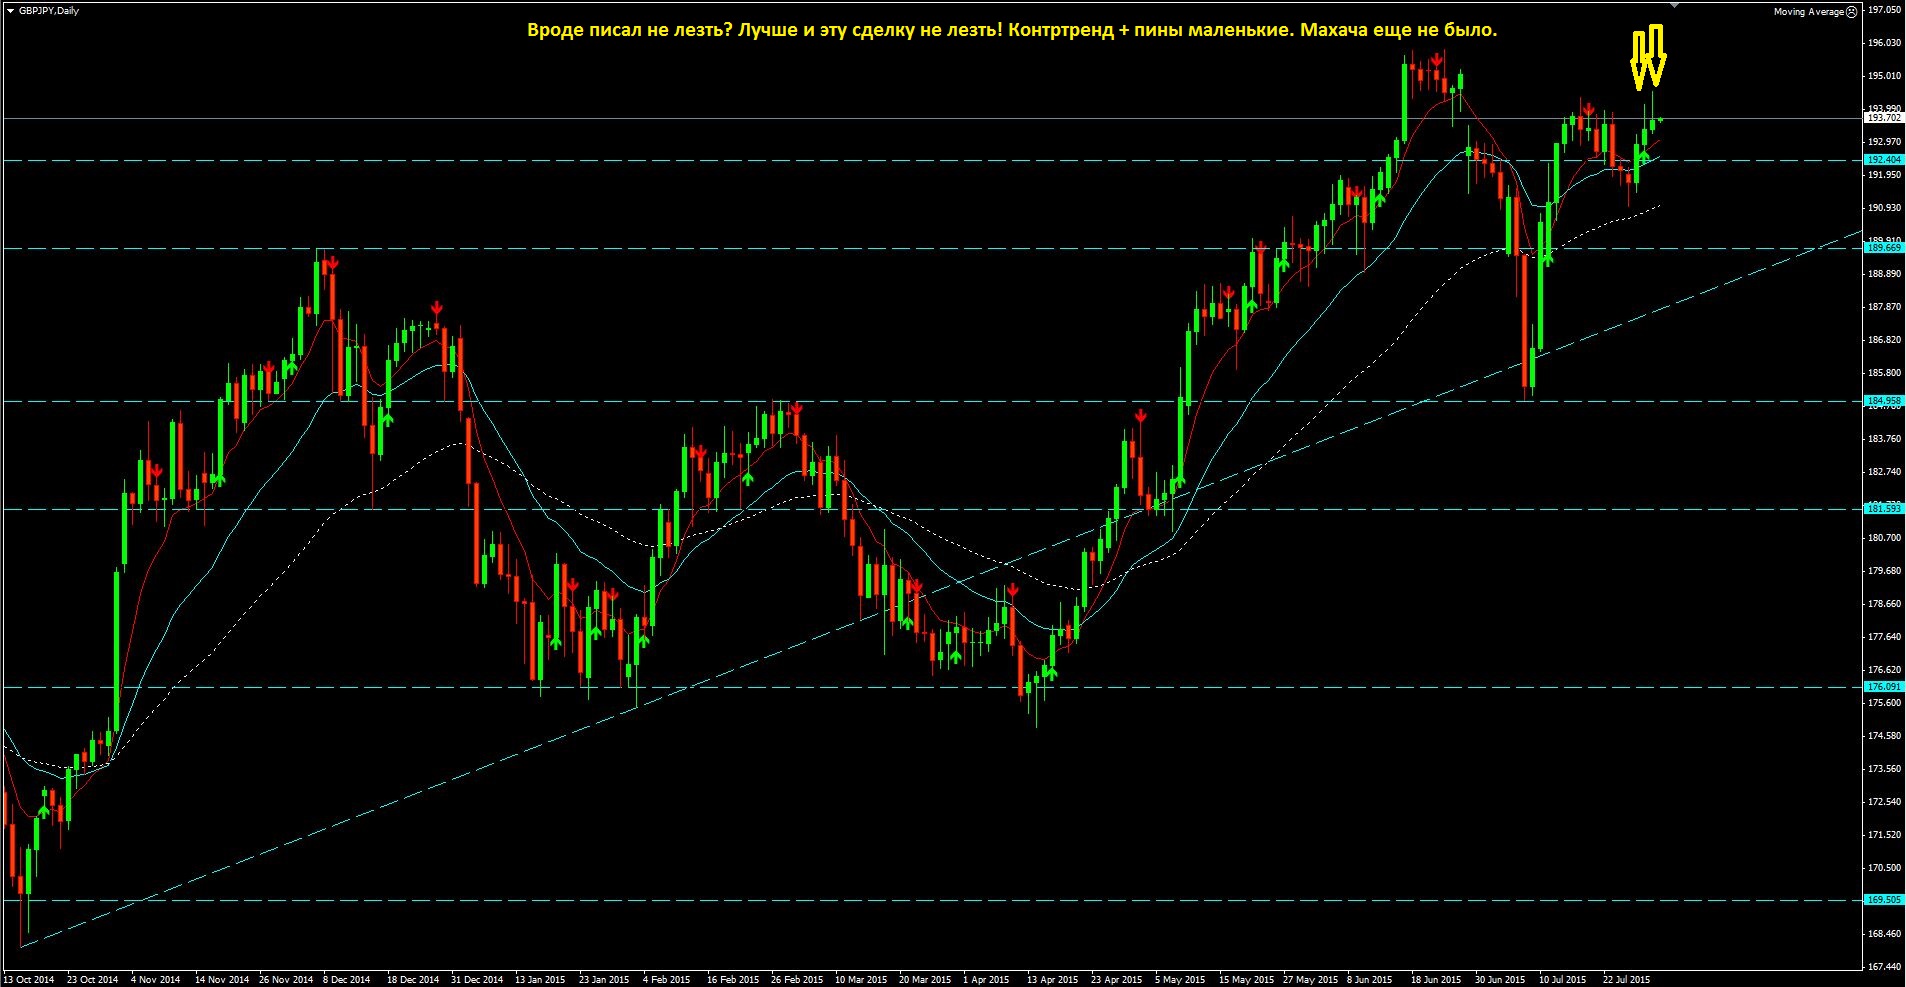This screenshot has width=1906, height=987.
Task: Open the dropdown triangle beside GBPJPY,Daily
Action: tap(10, 10)
